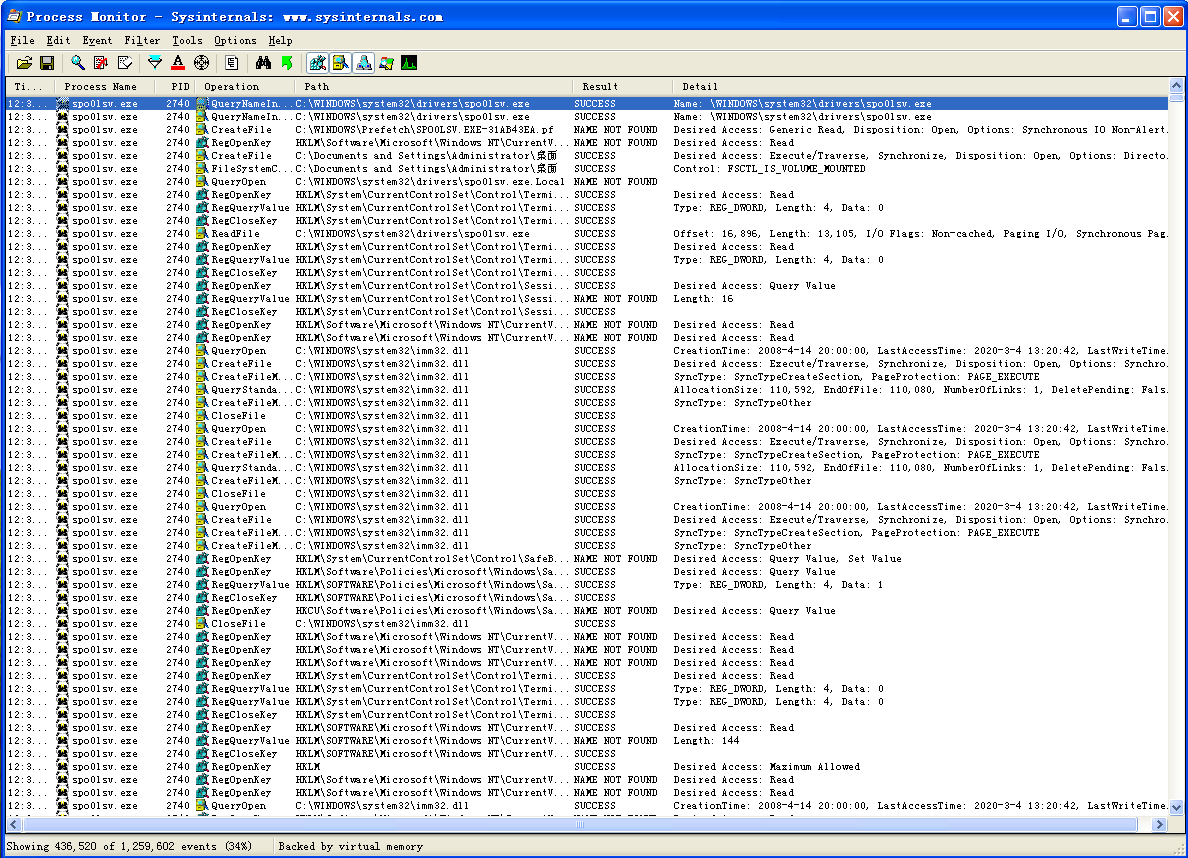1188x858 pixels.
Task: Click the Result column header
Action: [x=623, y=86]
